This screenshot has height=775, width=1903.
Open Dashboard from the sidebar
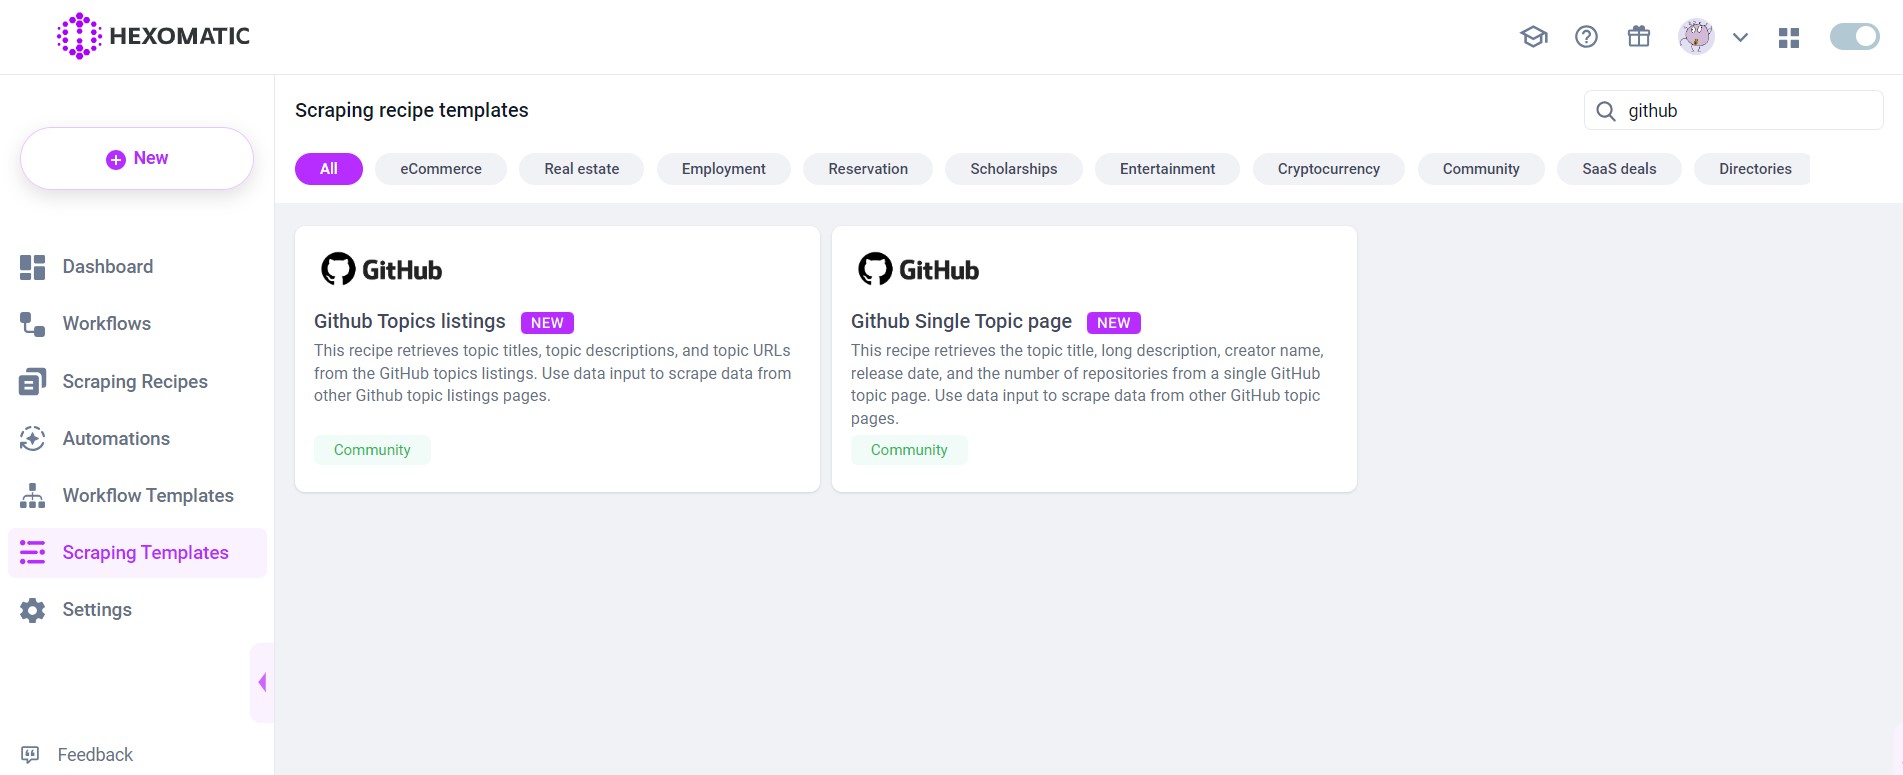[108, 267]
